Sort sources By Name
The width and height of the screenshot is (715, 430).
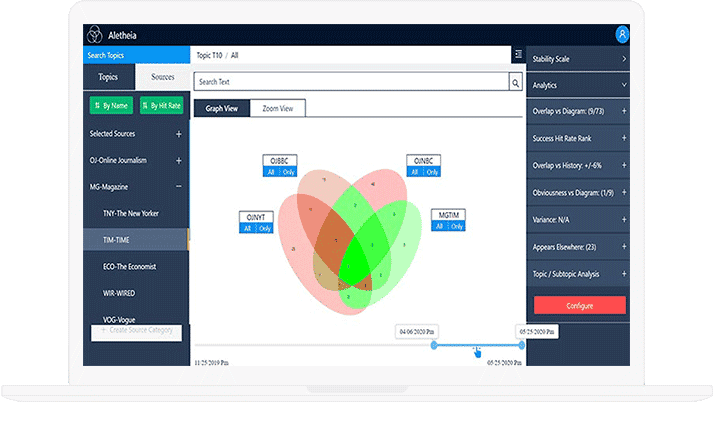[x=109, y=105]
